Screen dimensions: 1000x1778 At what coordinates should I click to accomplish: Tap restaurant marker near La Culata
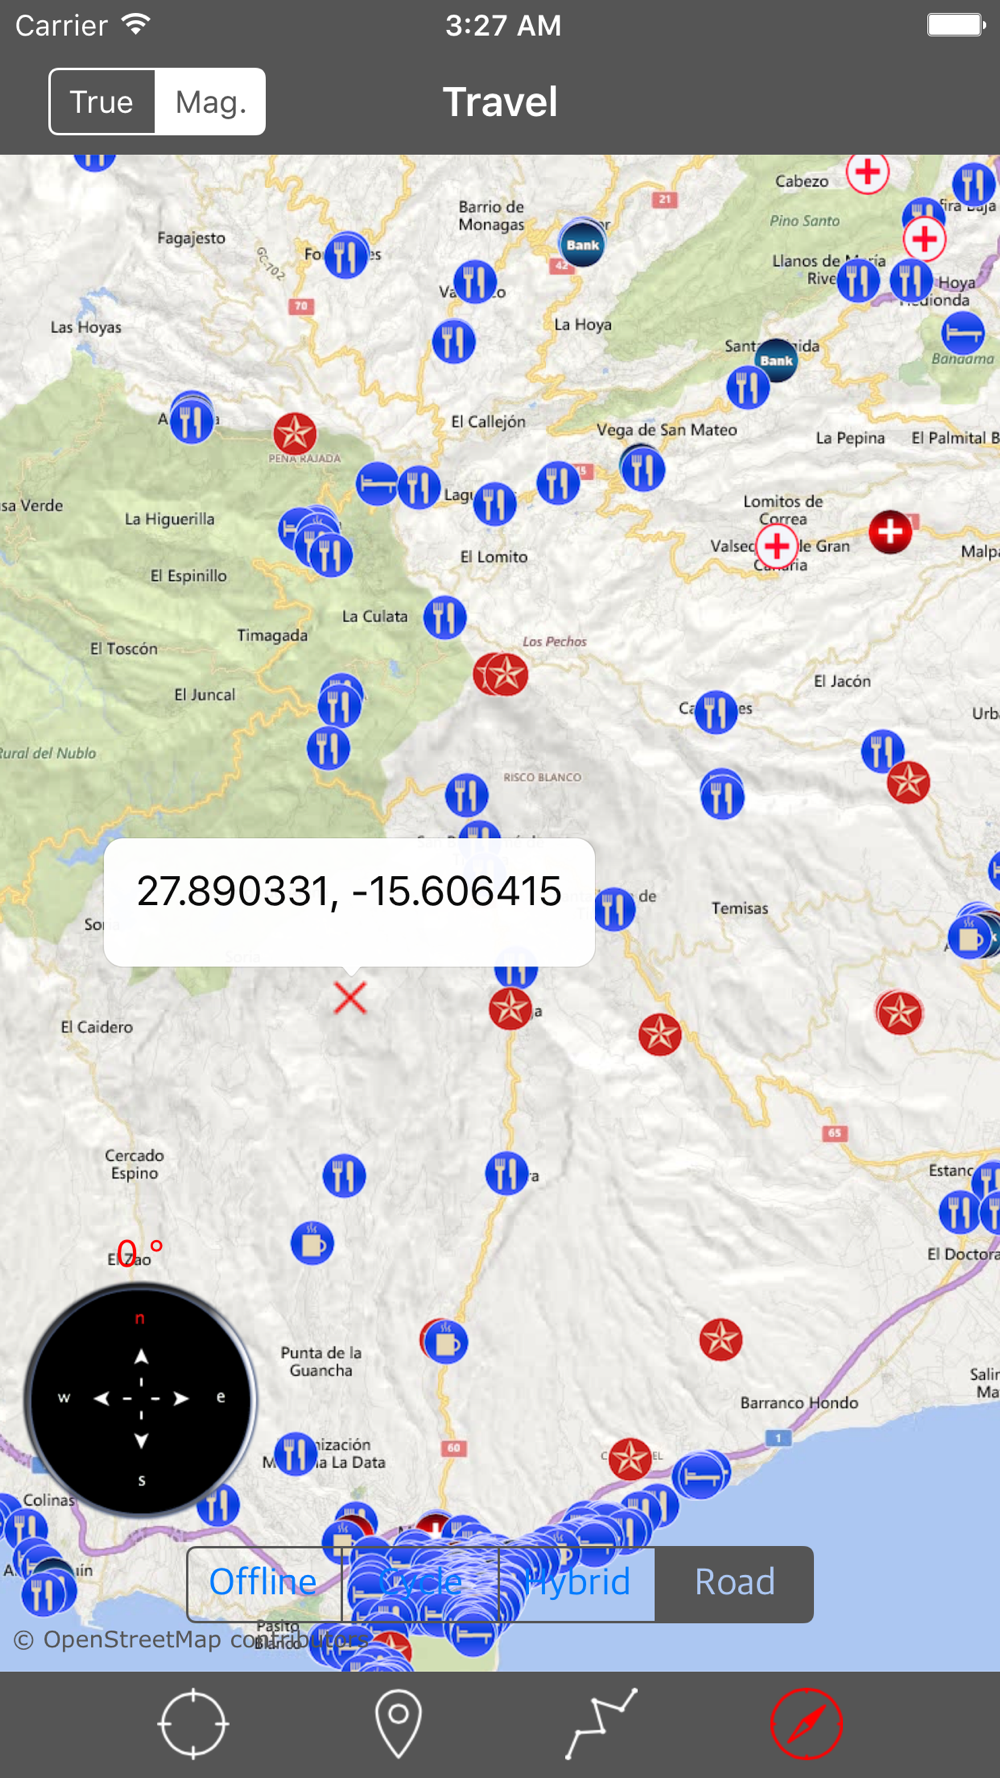[x=445, y=617]
